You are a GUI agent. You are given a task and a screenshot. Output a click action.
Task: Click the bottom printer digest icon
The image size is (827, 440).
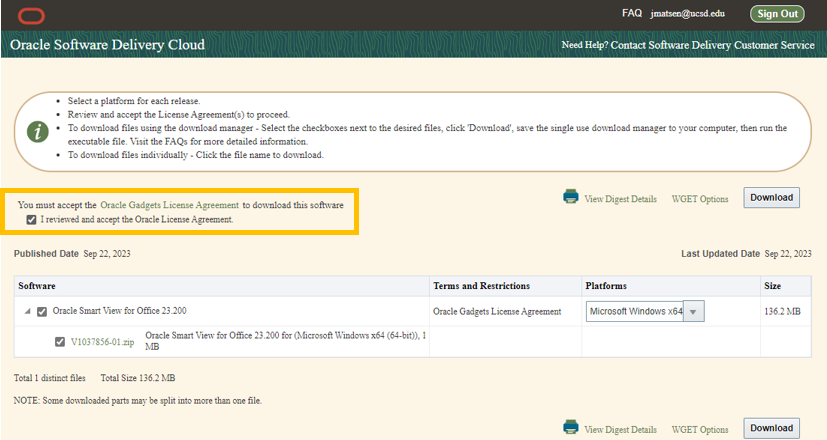(x=571, y=427)
